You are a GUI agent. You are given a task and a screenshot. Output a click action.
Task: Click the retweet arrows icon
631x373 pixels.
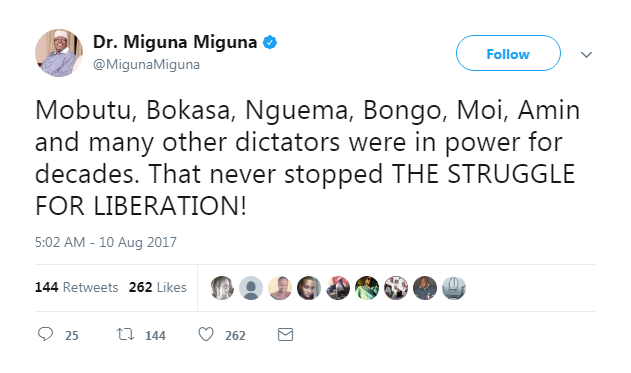[125, 334]
